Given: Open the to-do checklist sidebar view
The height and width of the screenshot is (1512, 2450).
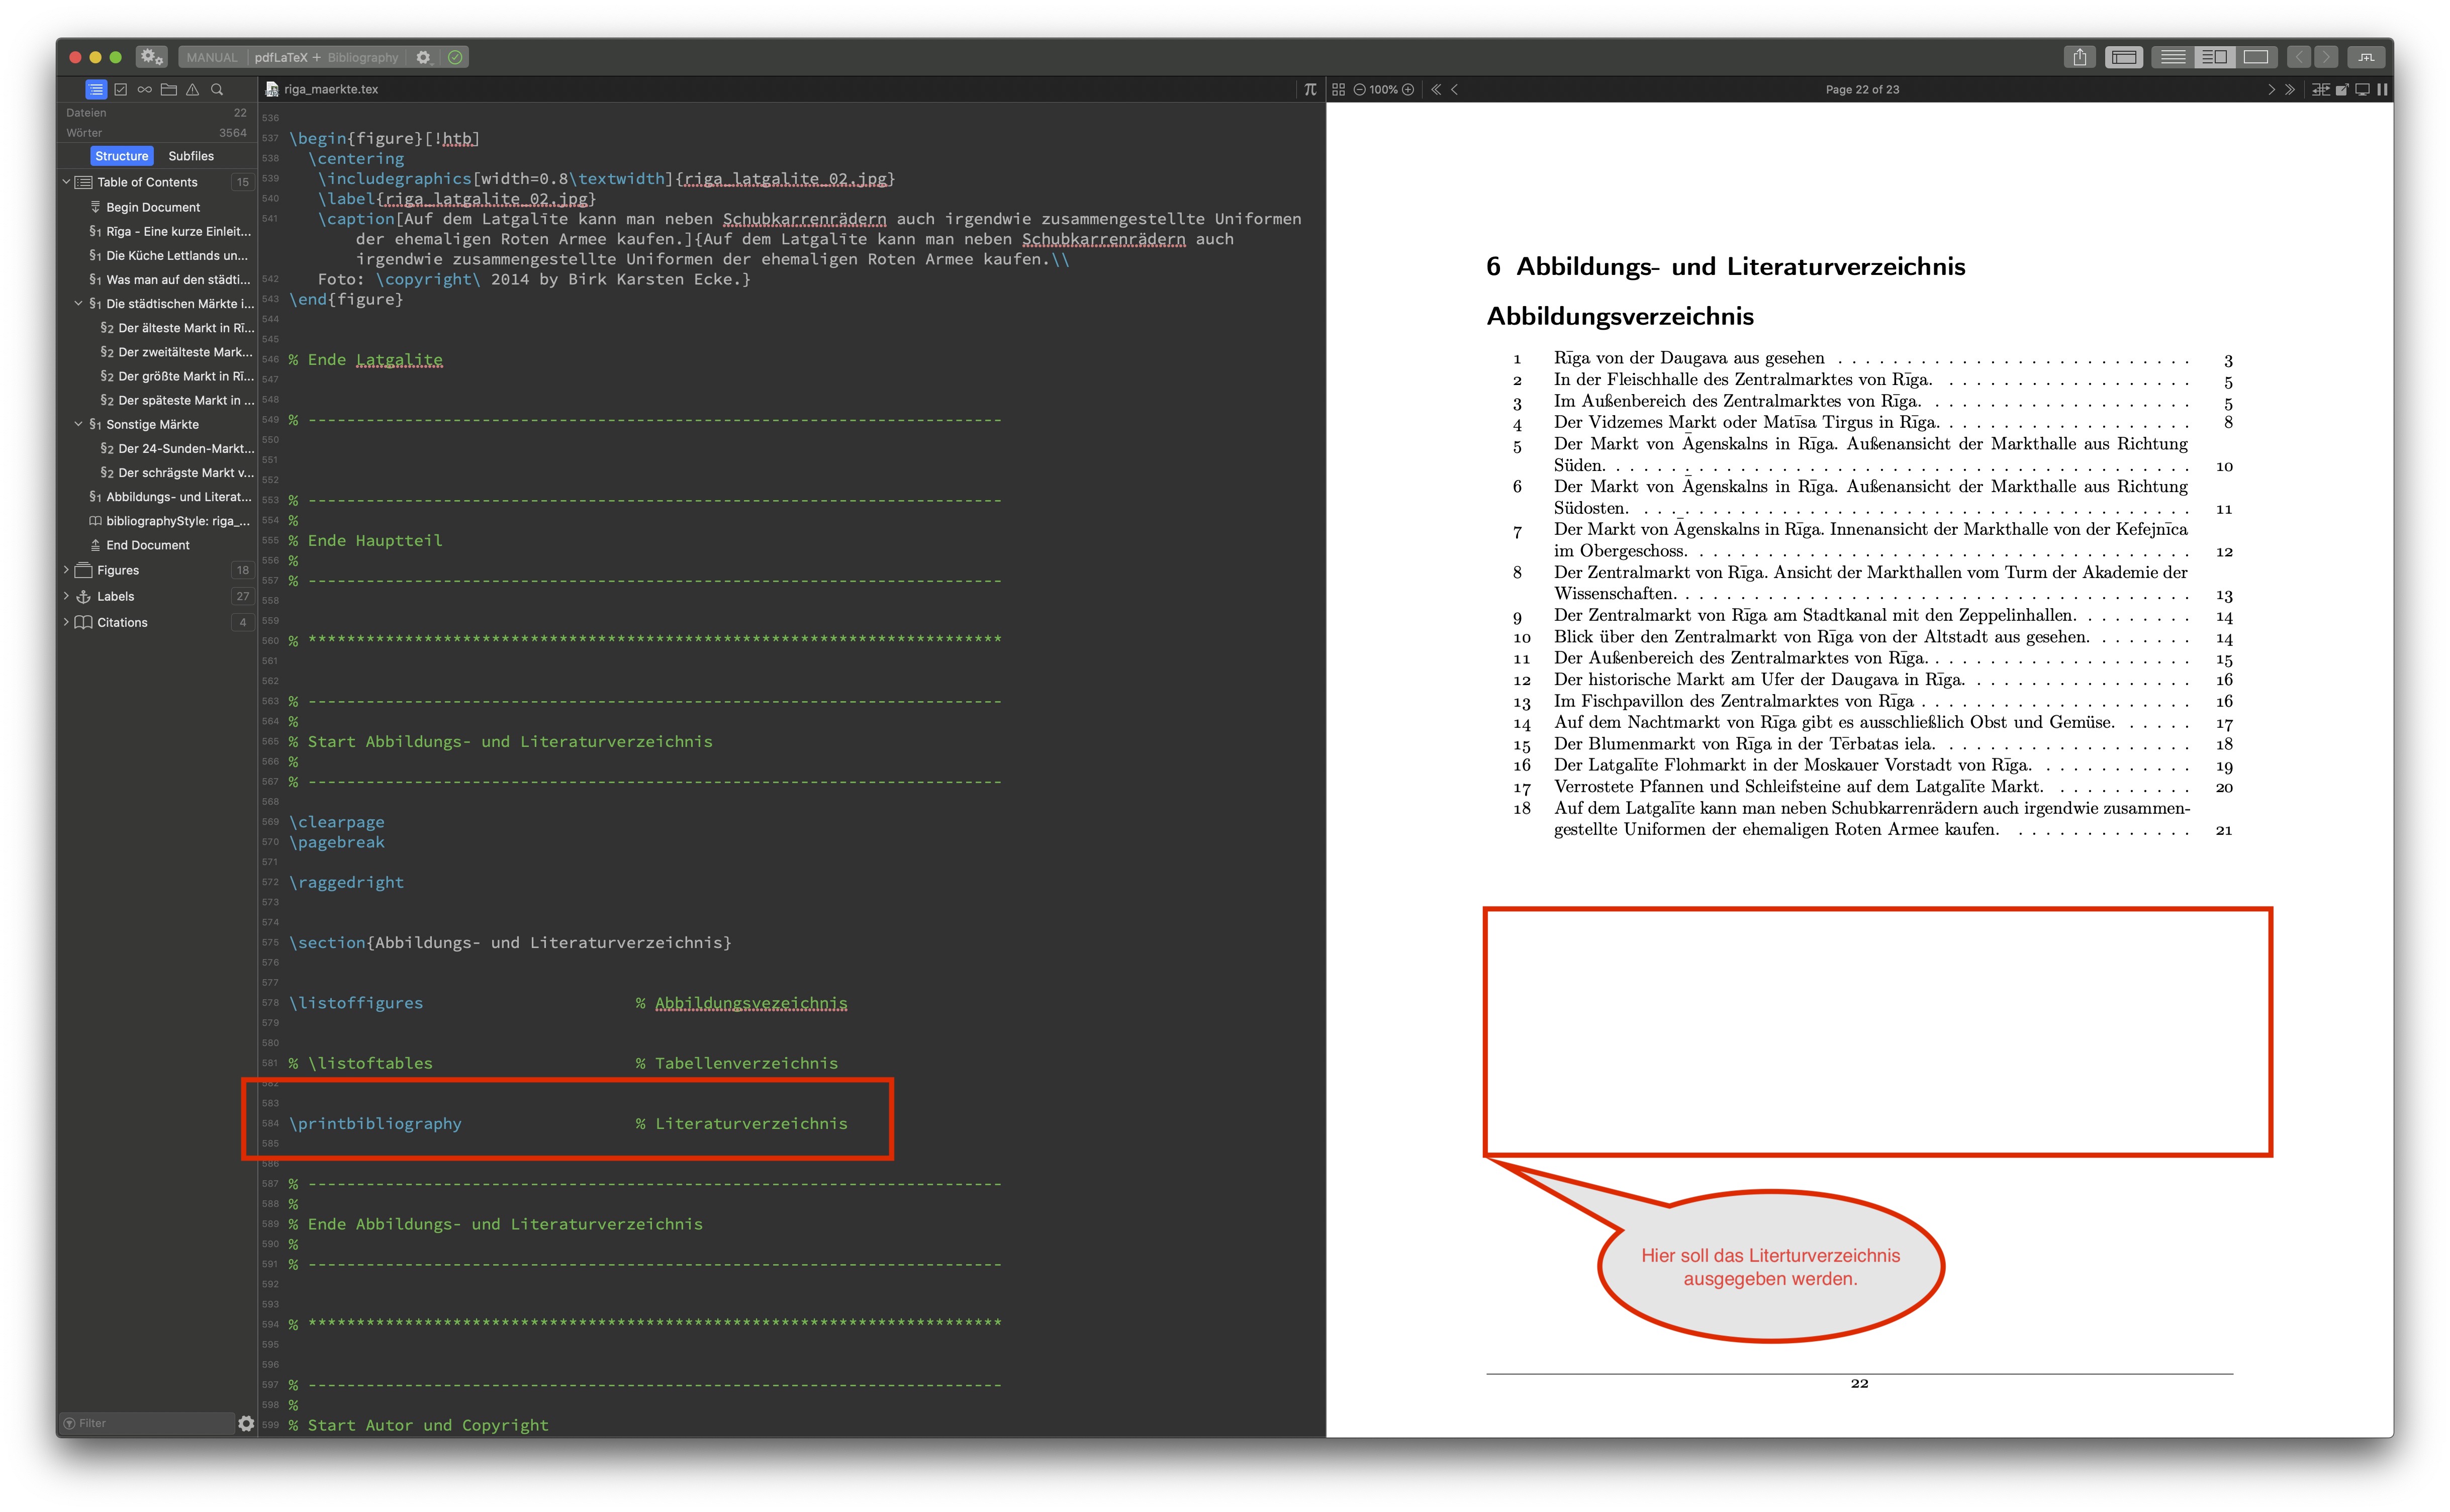Looking at the screenshot, I should click(121, 89).
